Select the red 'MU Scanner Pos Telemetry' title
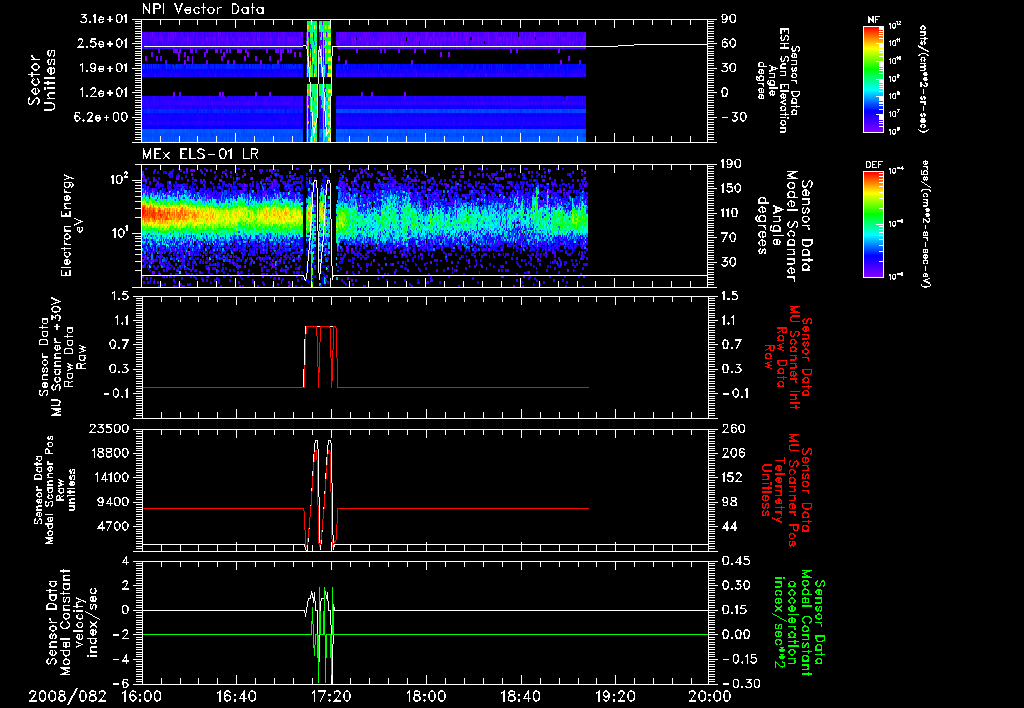The width and height of the screenshot is (1024, 708). [x=786, y=490]
